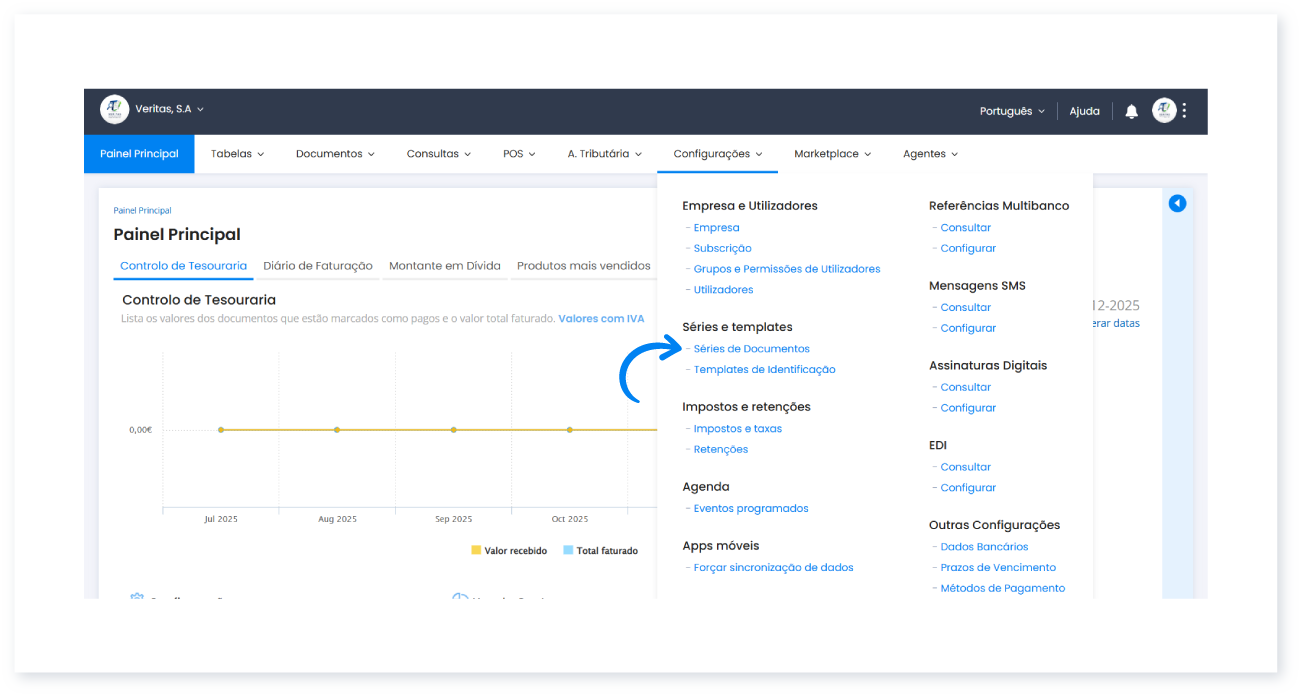Image resolution: width=1300 pixels, height=696 pixels.
Task: Open the Dados Bancários link
Action: coord(984,547)
